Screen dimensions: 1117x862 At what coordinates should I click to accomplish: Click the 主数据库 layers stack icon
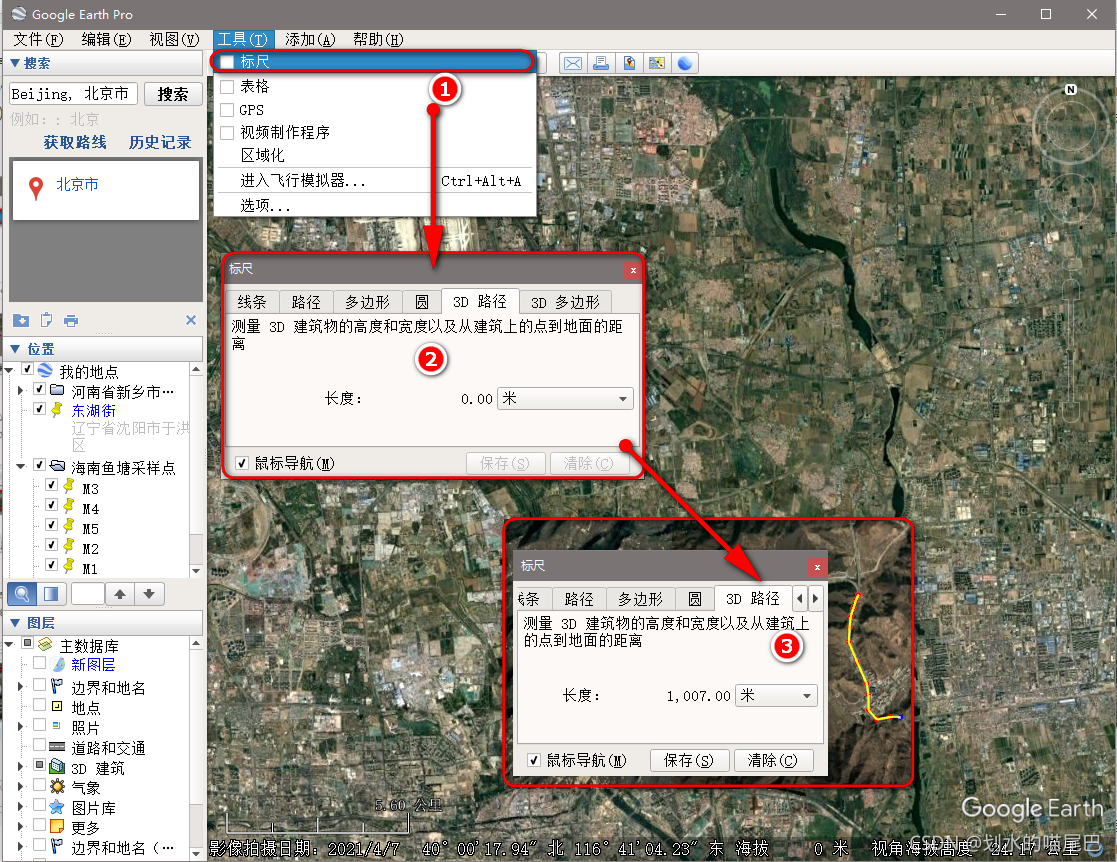click(46, 645)
